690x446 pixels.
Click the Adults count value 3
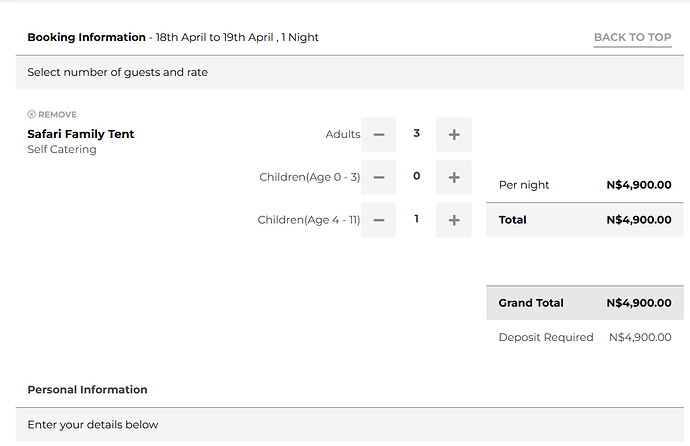point(416,133)
